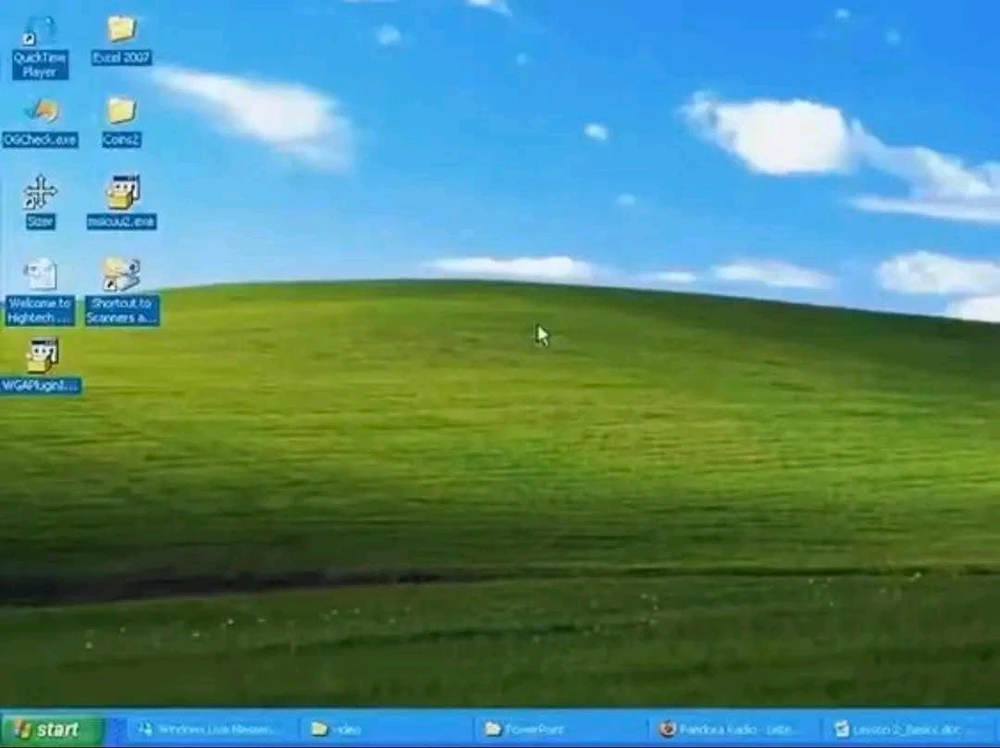Image resolution: width=1000 pixels, height=748 pixels.
Task: Click the Coins2 label text
Action: point(121,139)
